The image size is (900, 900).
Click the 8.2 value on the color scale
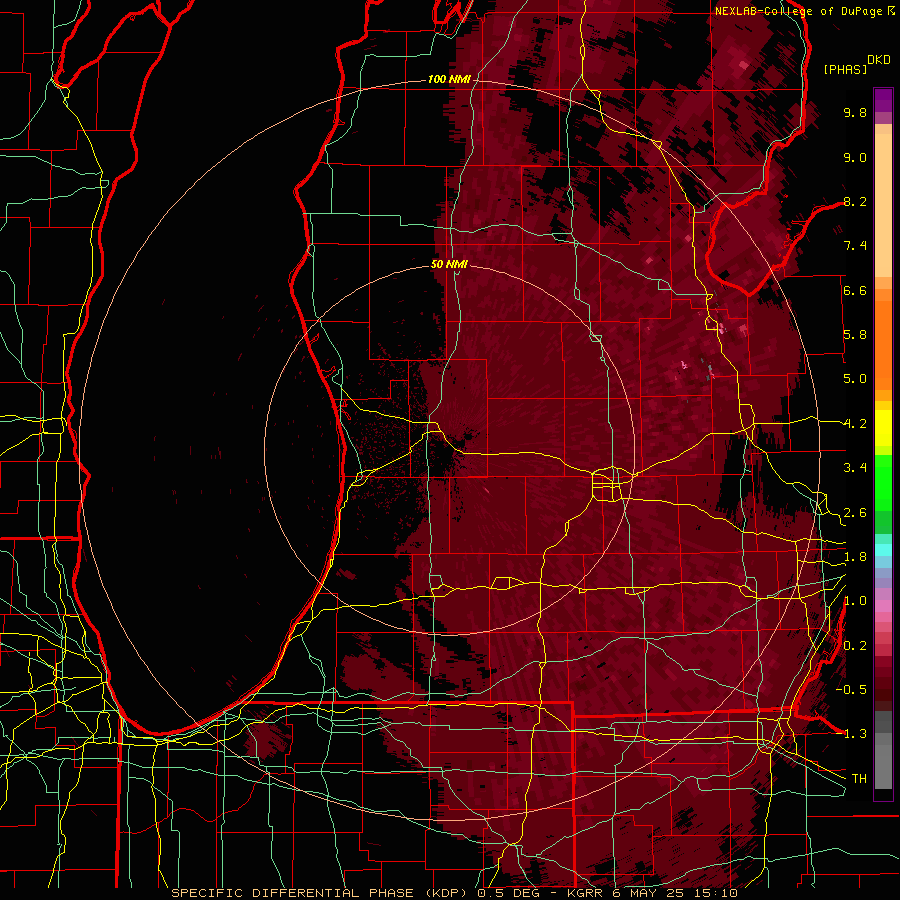pyautogui.click(x=855, y=201)
